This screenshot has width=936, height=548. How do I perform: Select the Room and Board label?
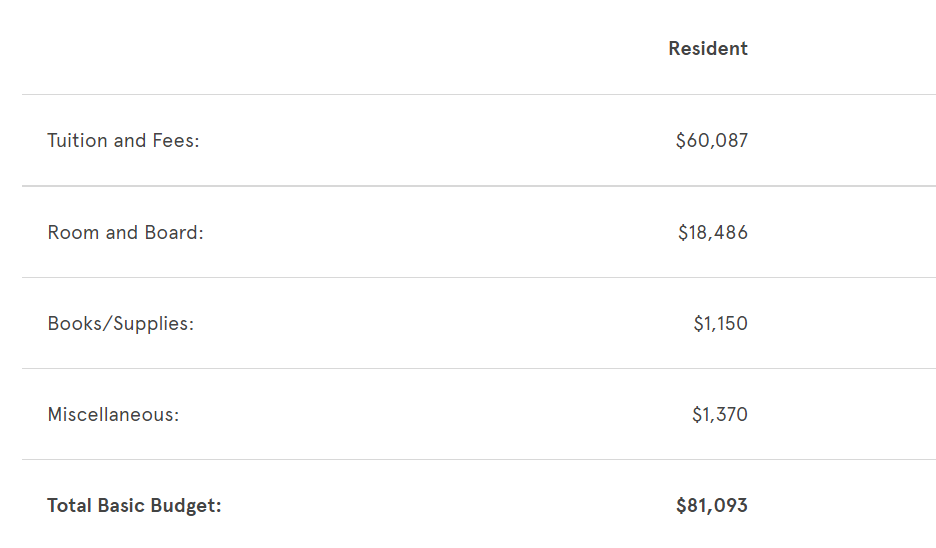click(125, 232)
